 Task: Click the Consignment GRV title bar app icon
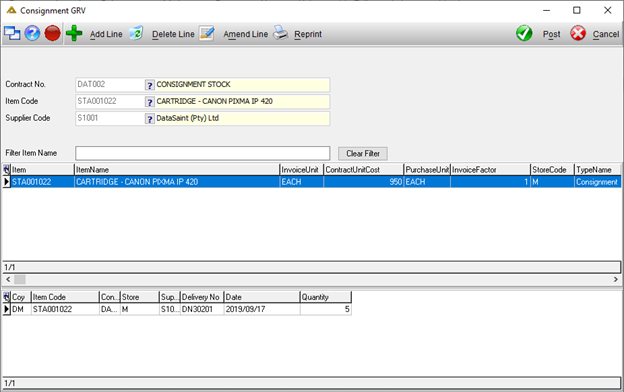[11, 10]
